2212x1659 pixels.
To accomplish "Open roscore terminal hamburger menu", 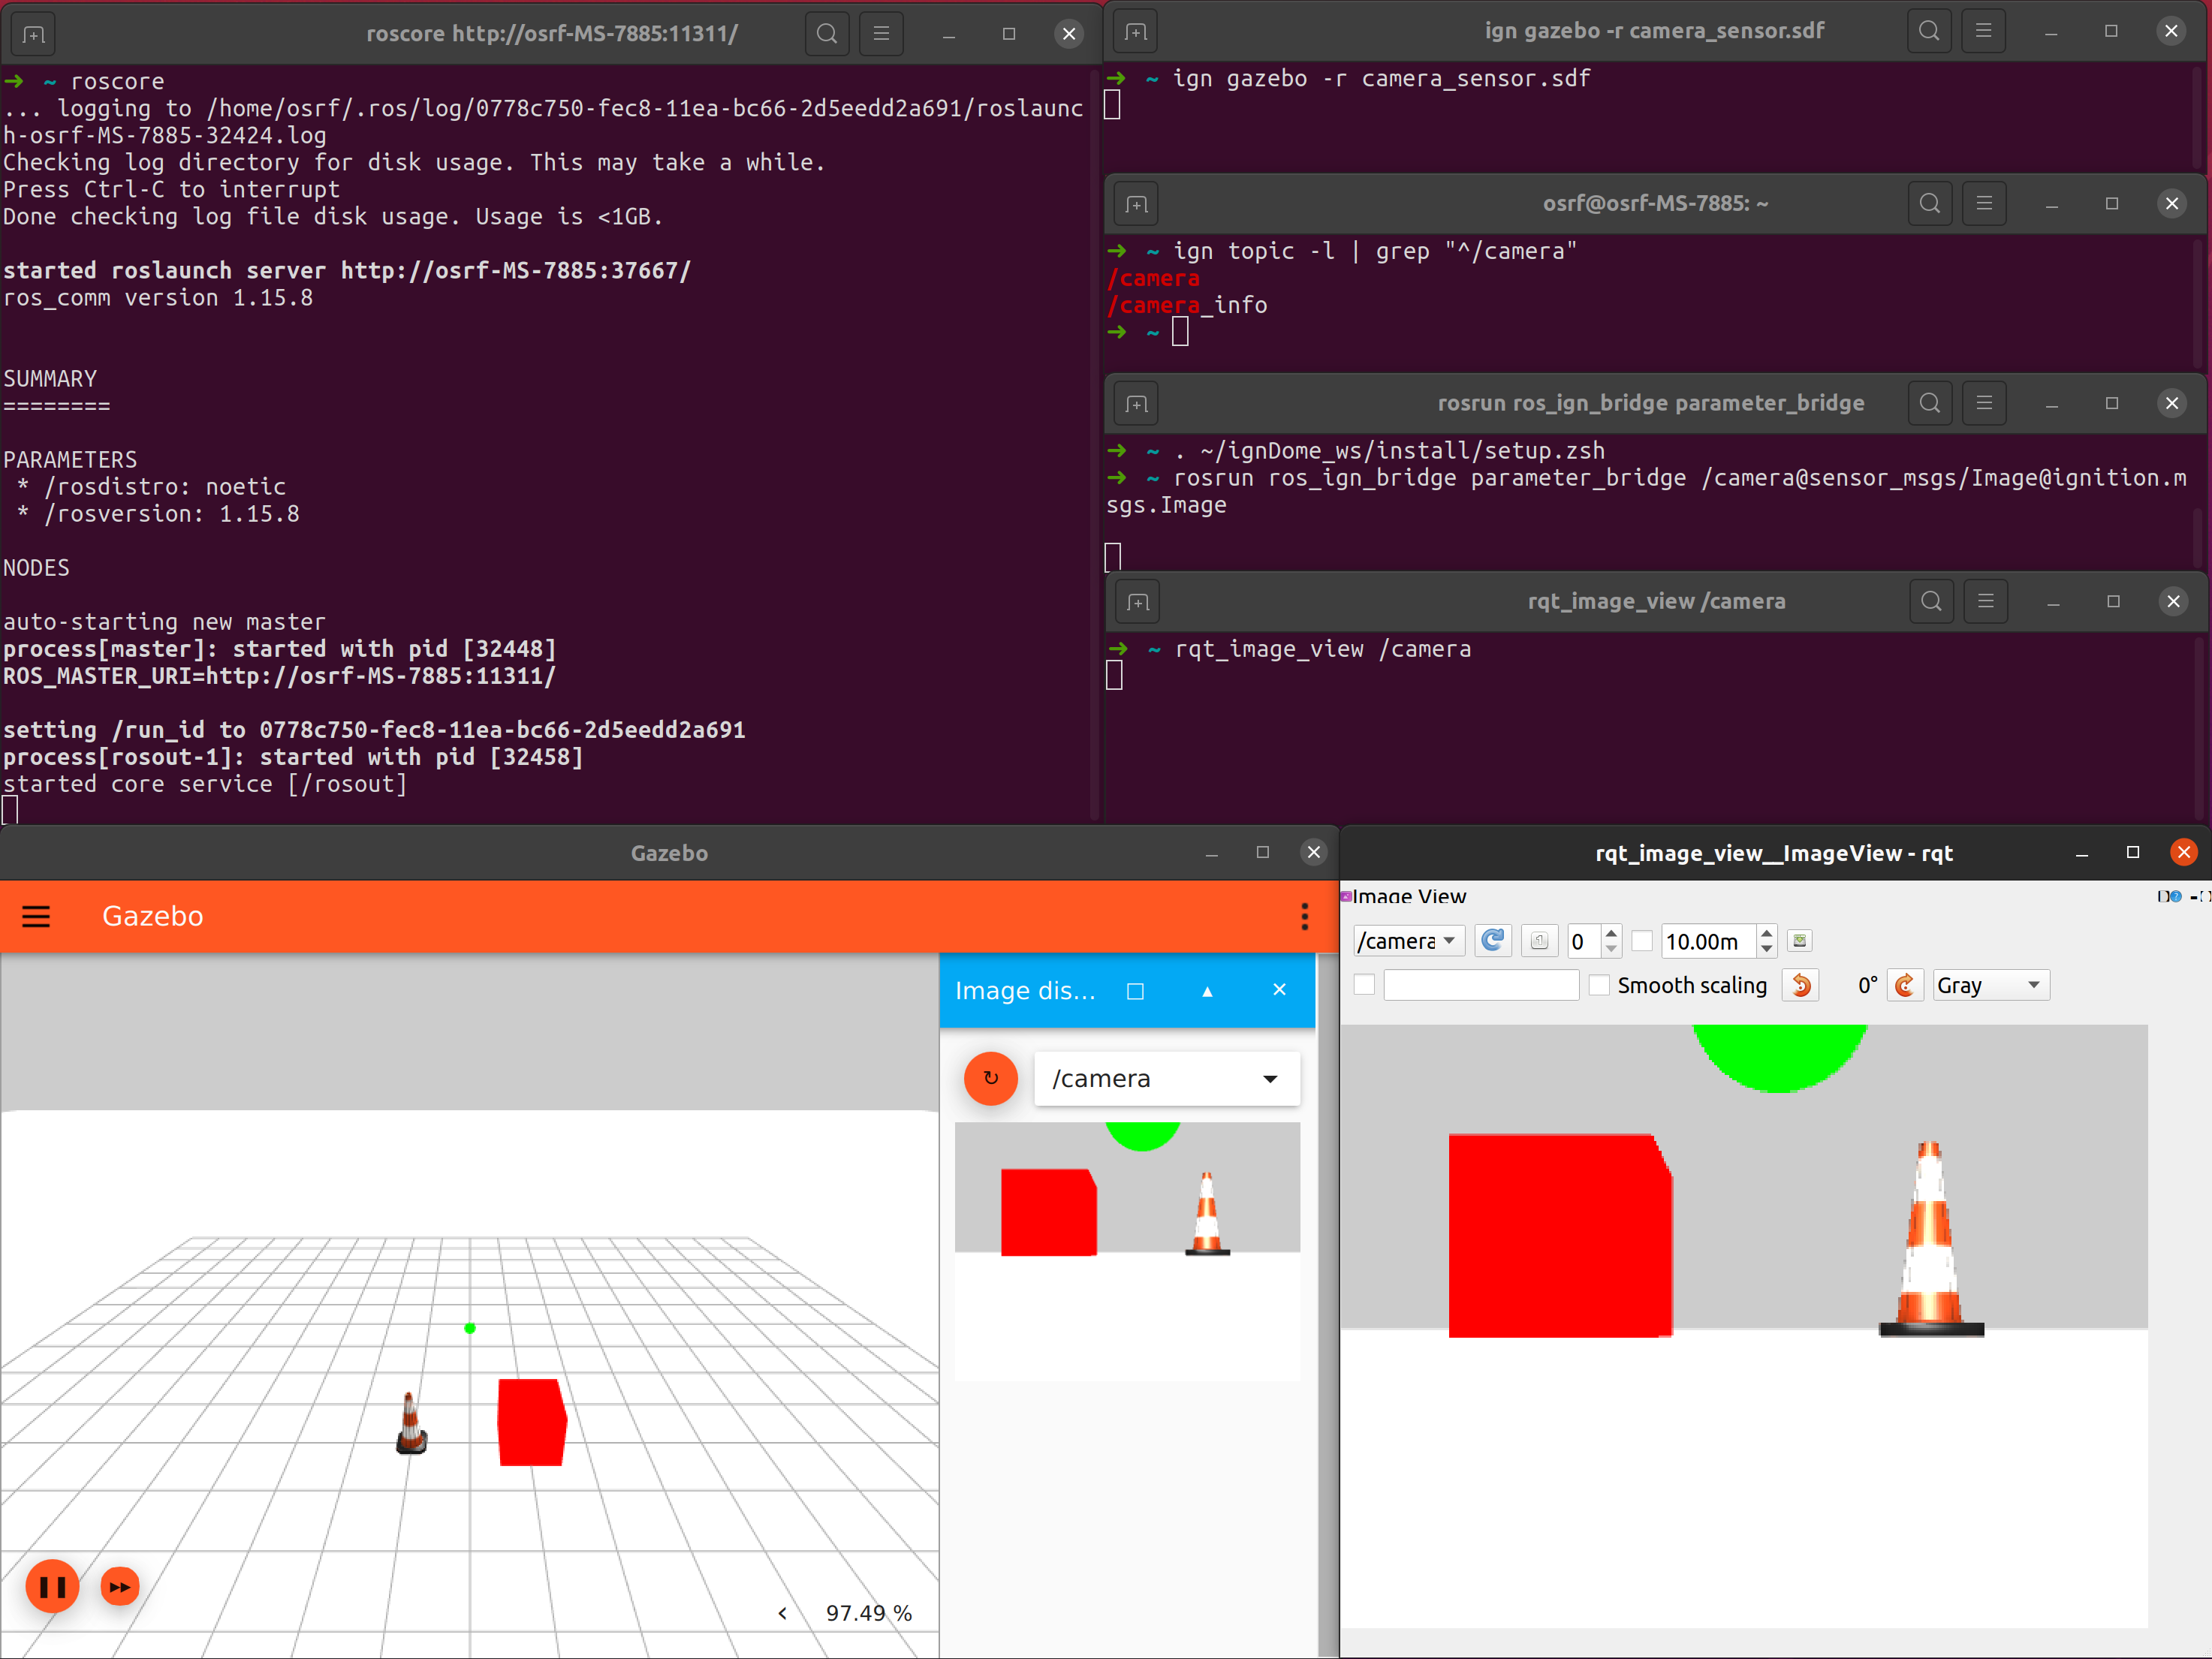I will [881, 34].
